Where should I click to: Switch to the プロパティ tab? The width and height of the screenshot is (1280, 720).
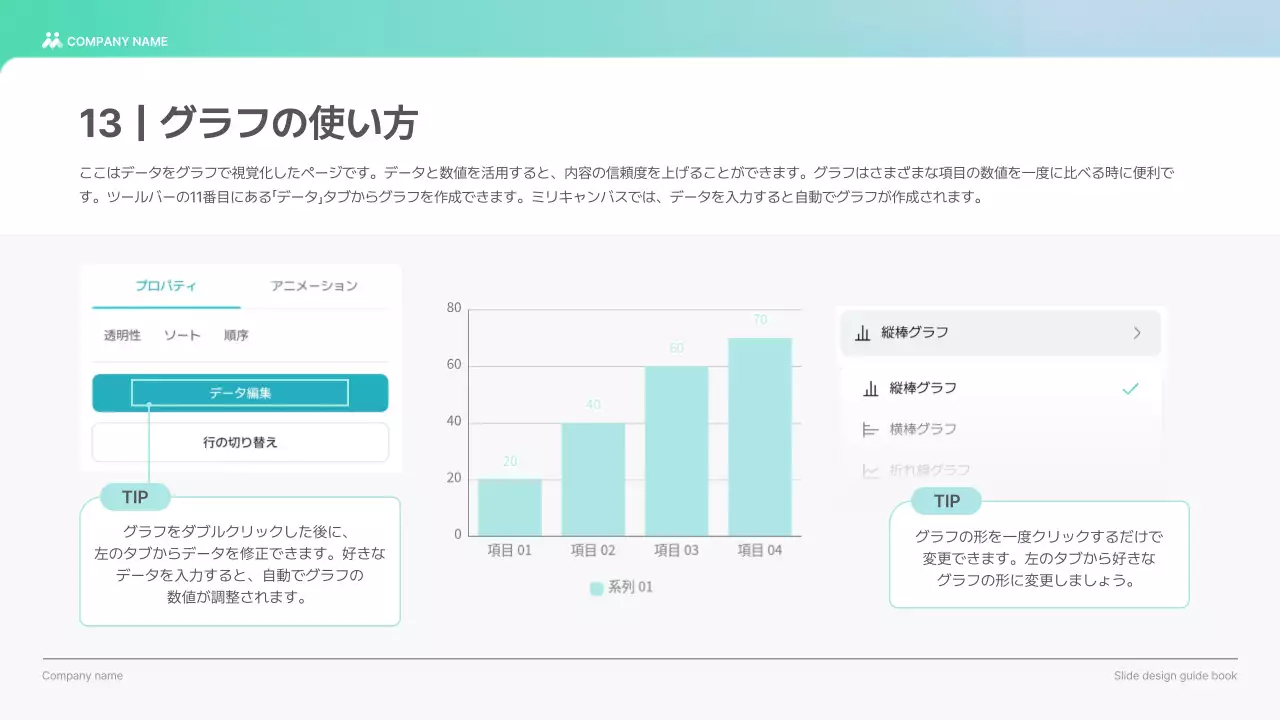pyautogui.click(x=166, y=286)
